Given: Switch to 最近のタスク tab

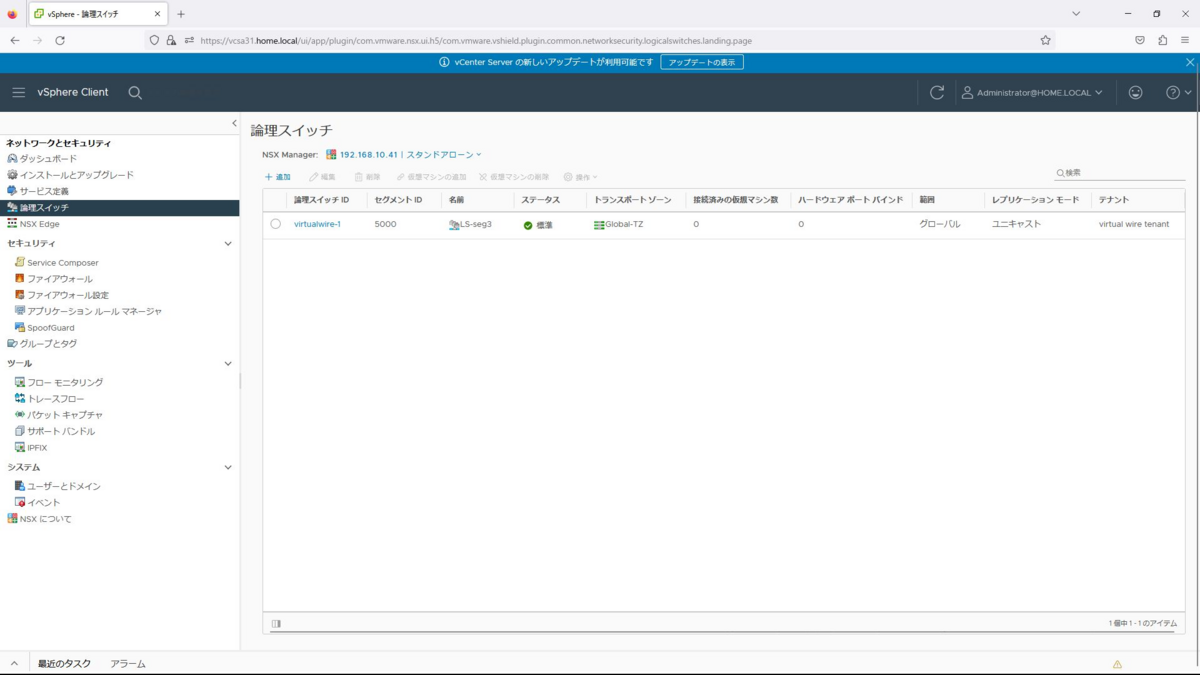Looking at the screenshot, I should [64, 664].
